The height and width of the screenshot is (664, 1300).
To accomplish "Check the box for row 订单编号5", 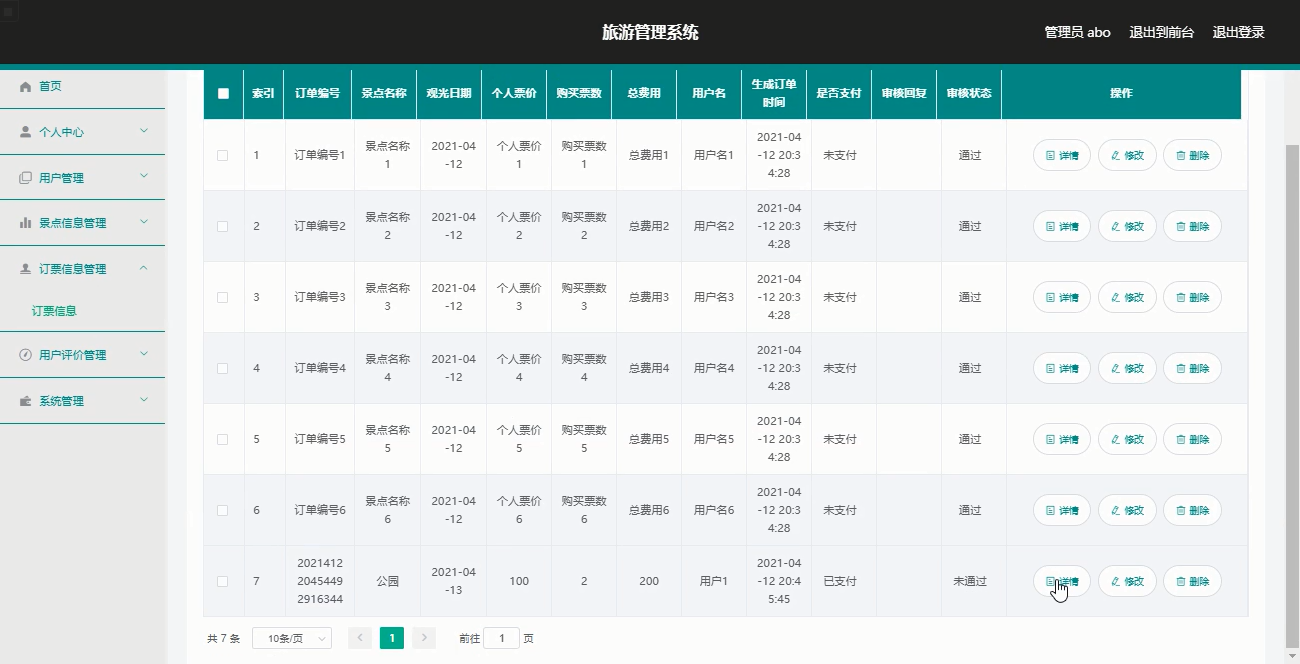I will pos(223,439).
